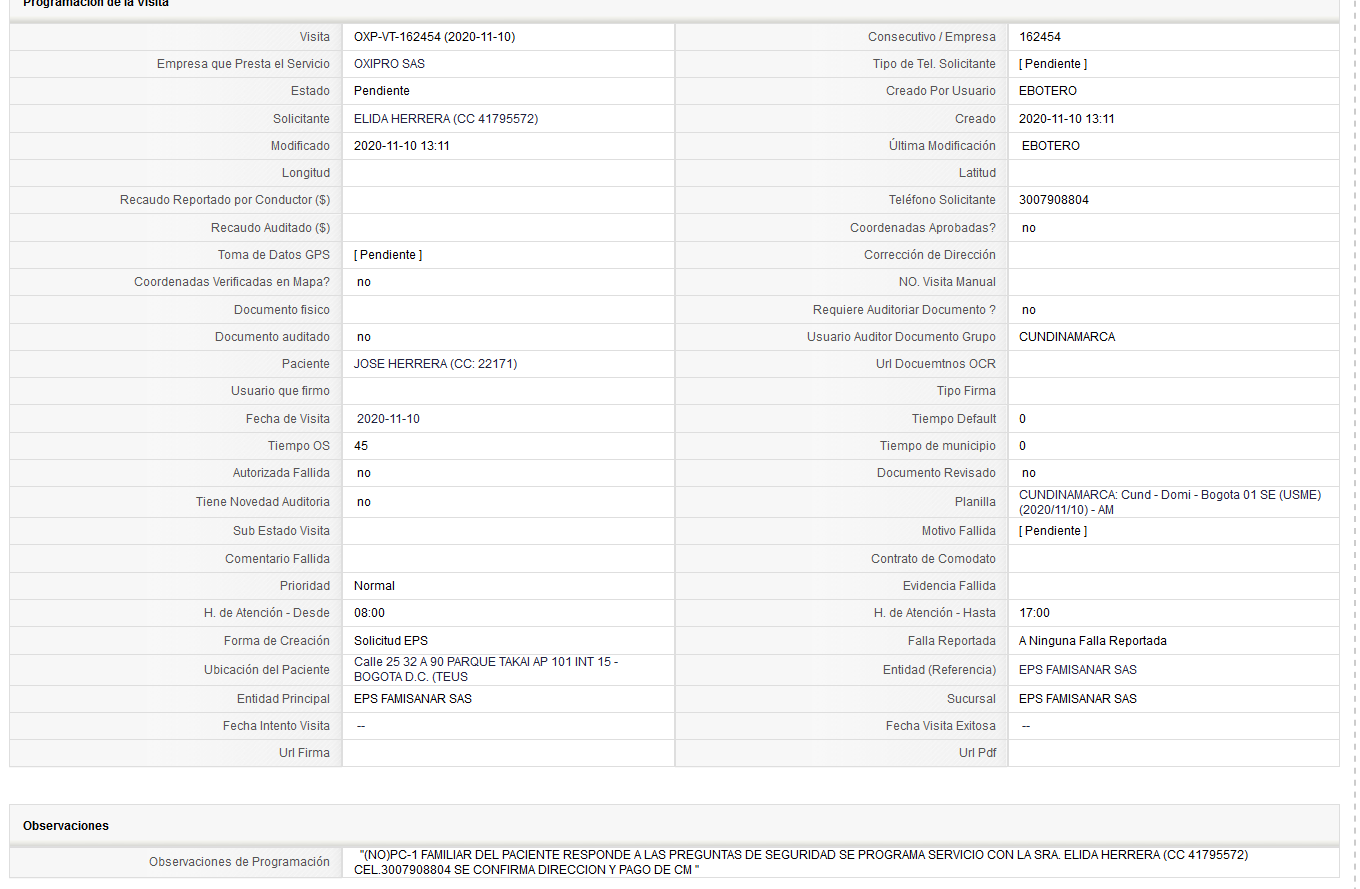1360x889 pixels.
Task: Click the auditor group value CUNDINAMARCA
Action: click(1067, 337)
